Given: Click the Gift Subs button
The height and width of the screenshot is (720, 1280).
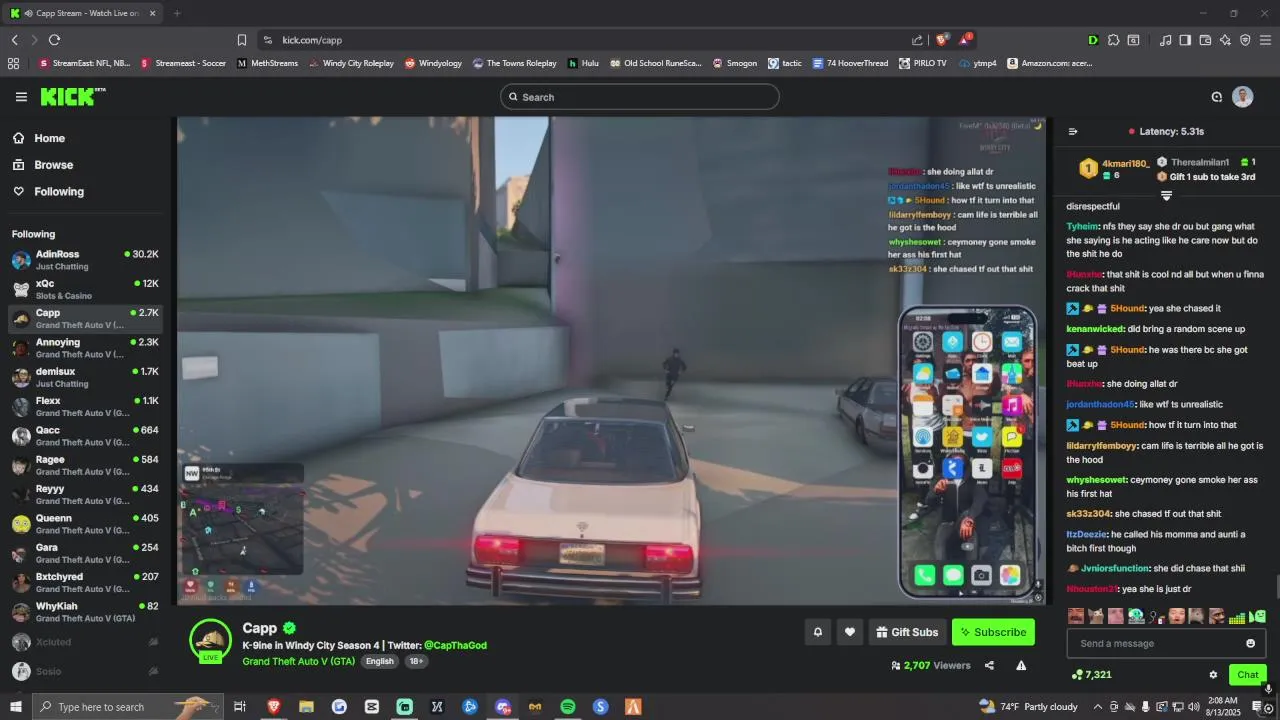Looking at the screenshot, I should click(907, 632).
